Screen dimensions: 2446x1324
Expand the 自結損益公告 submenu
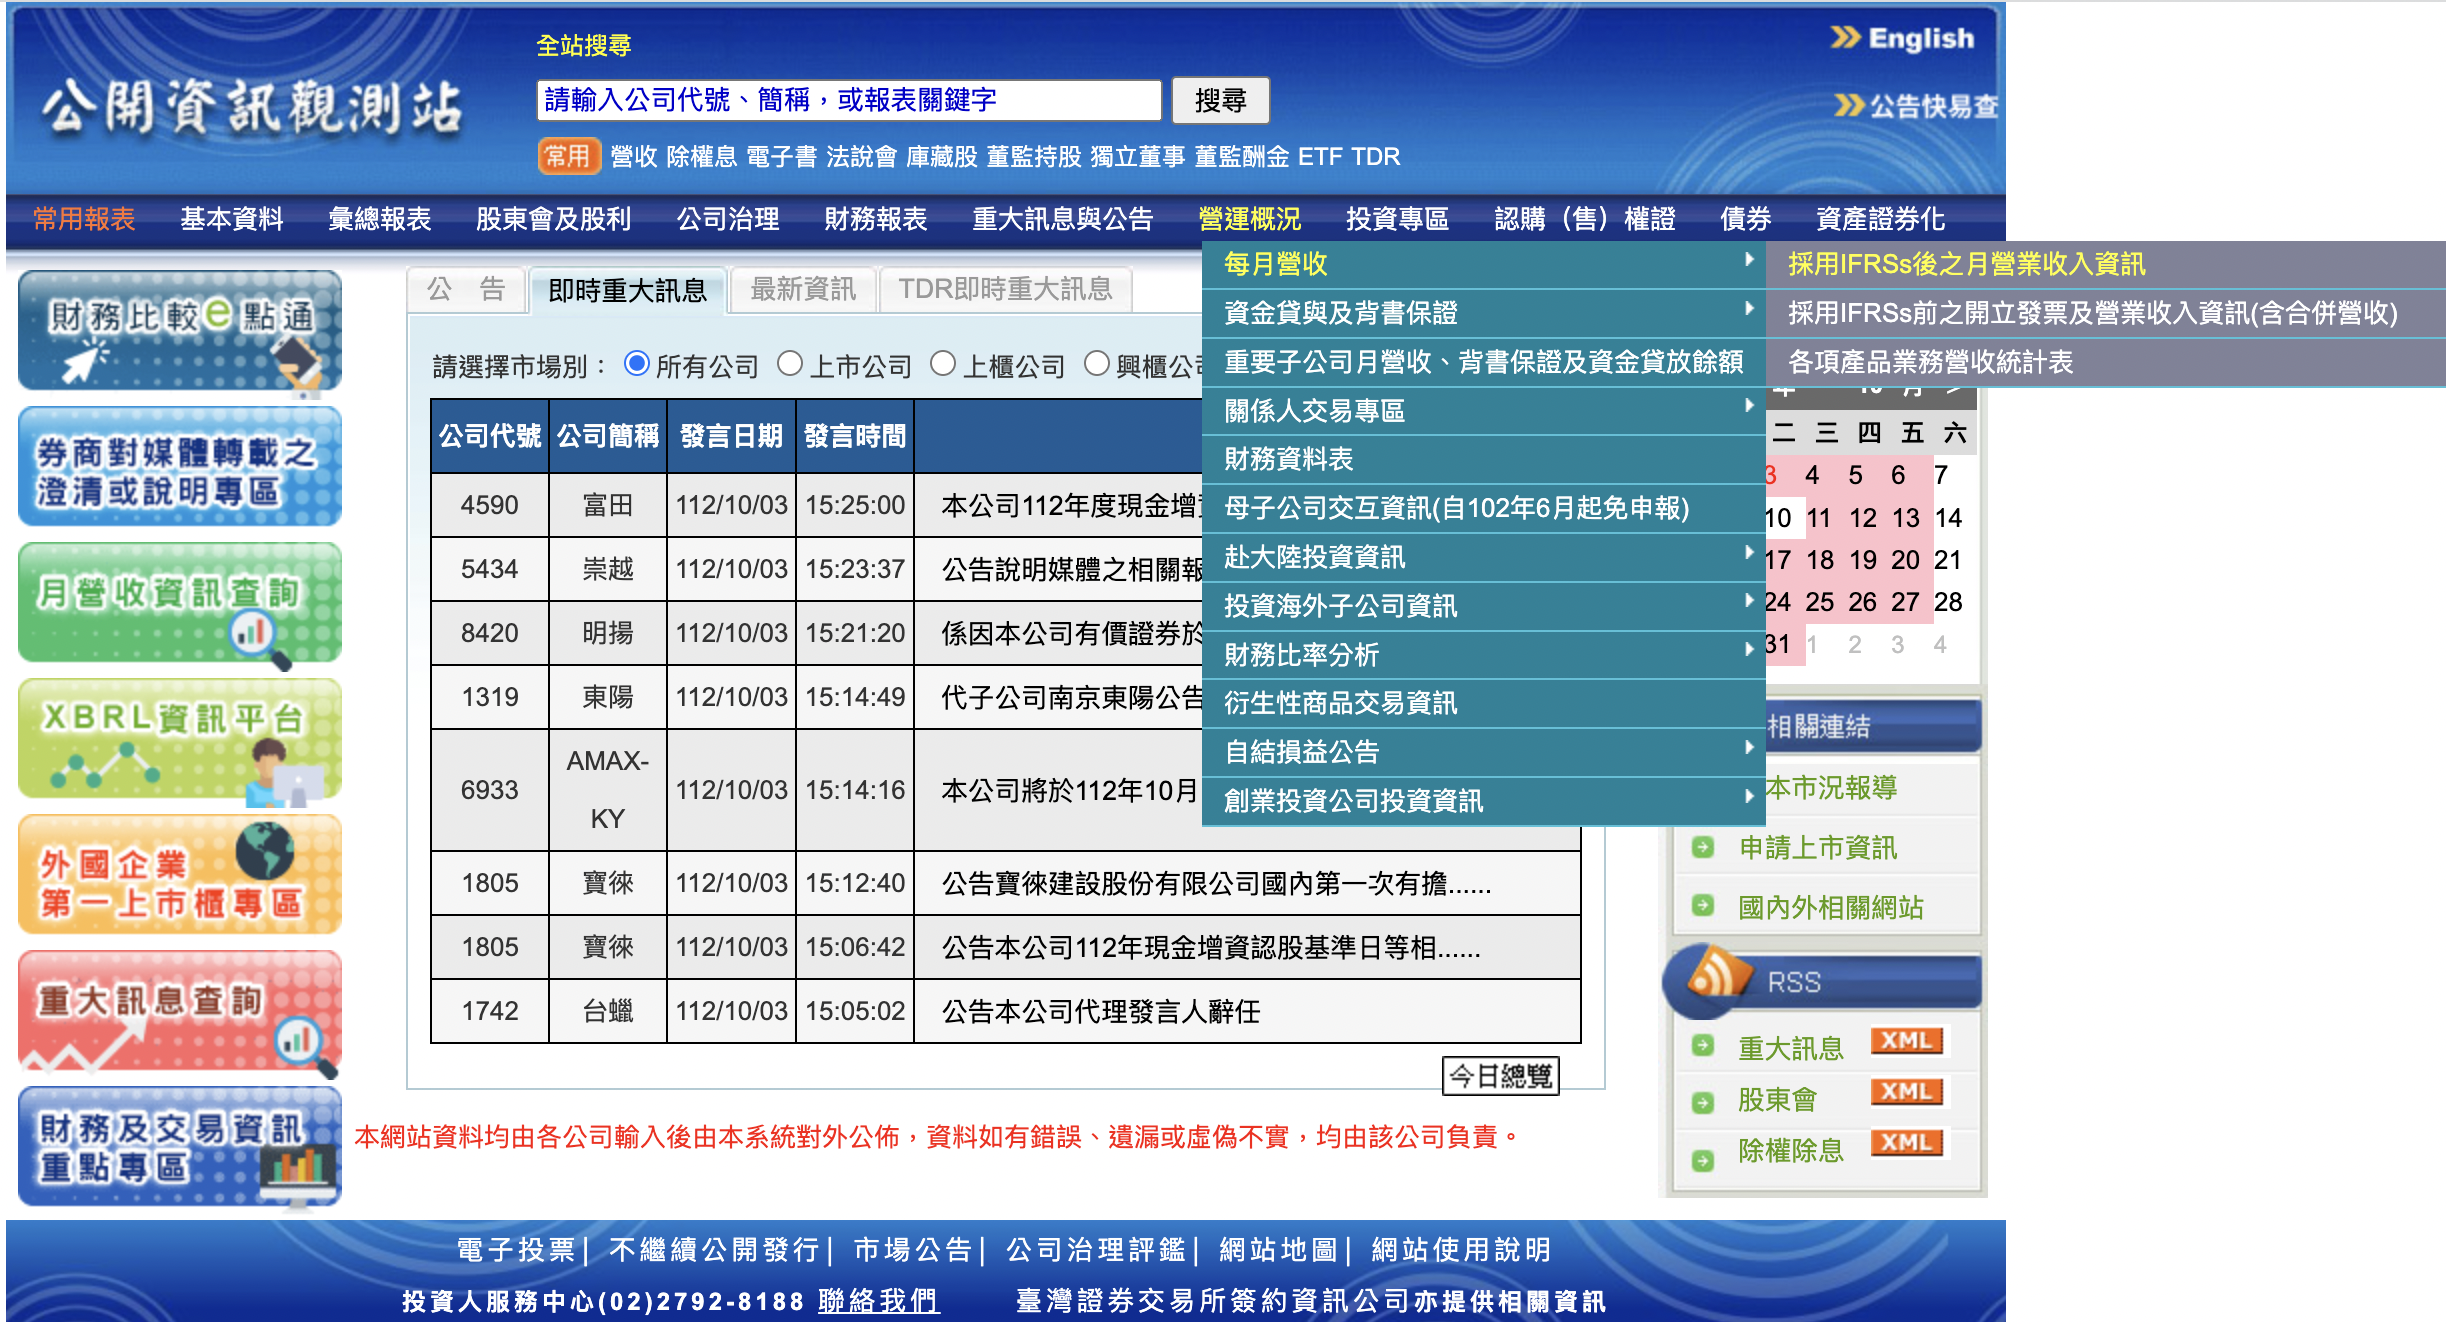(x=1484, y=752)
